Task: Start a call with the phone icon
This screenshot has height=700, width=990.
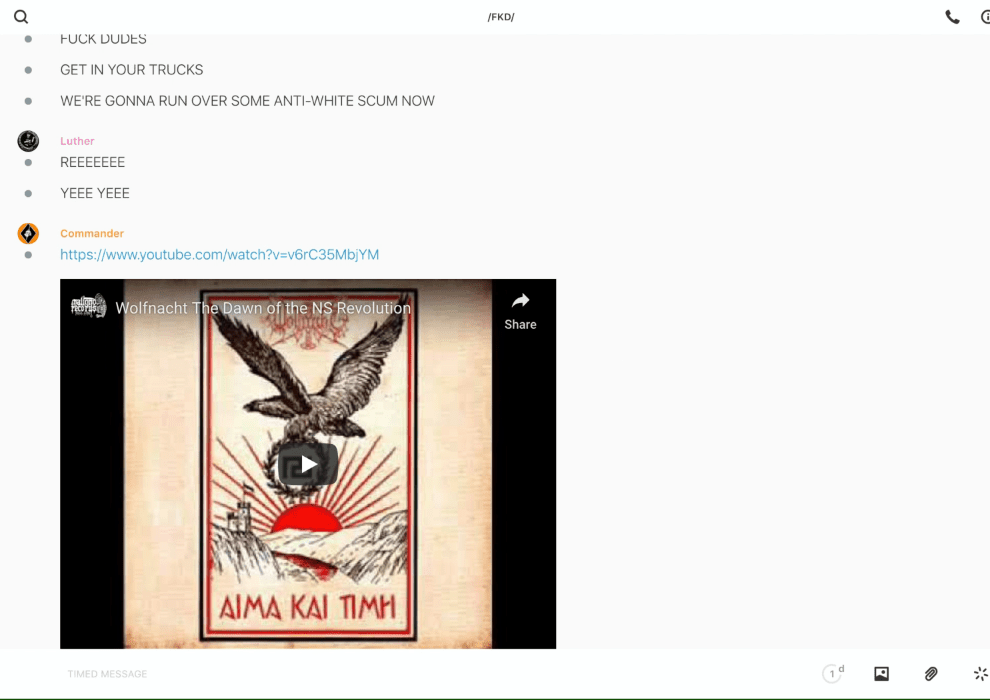Action: (x=952, y=17)
